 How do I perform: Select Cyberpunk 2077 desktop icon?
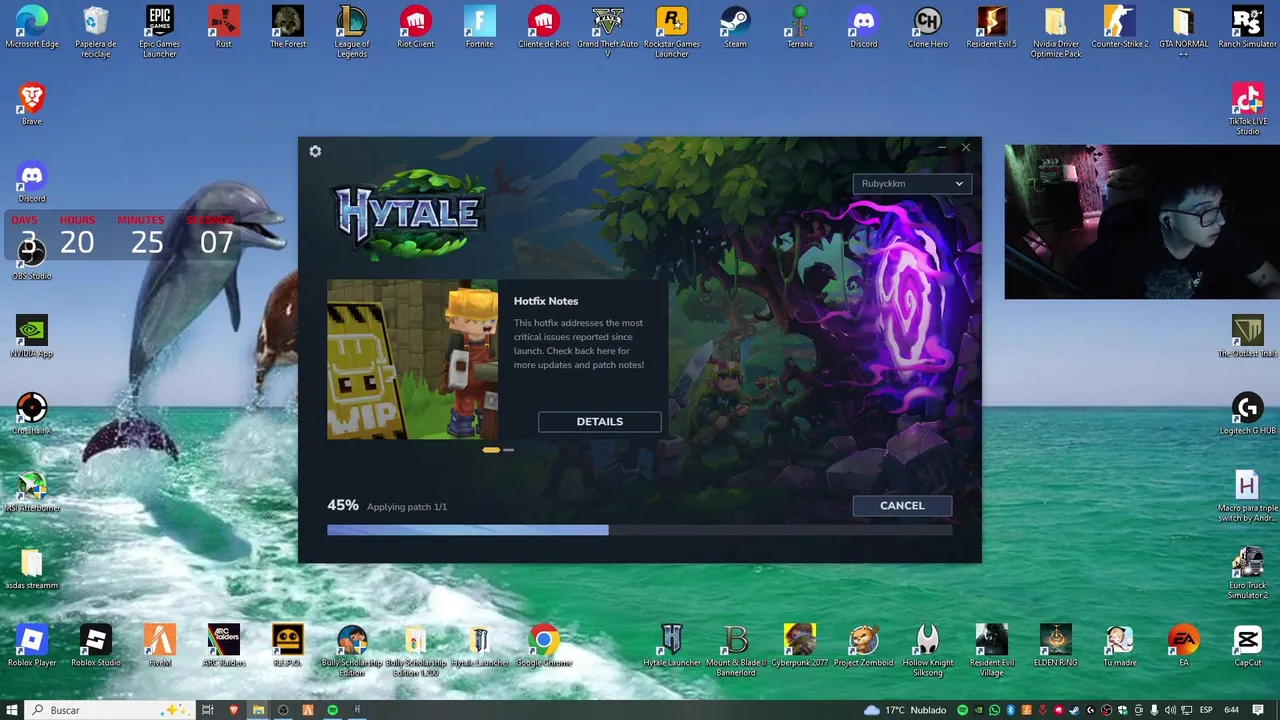point(800,645)
